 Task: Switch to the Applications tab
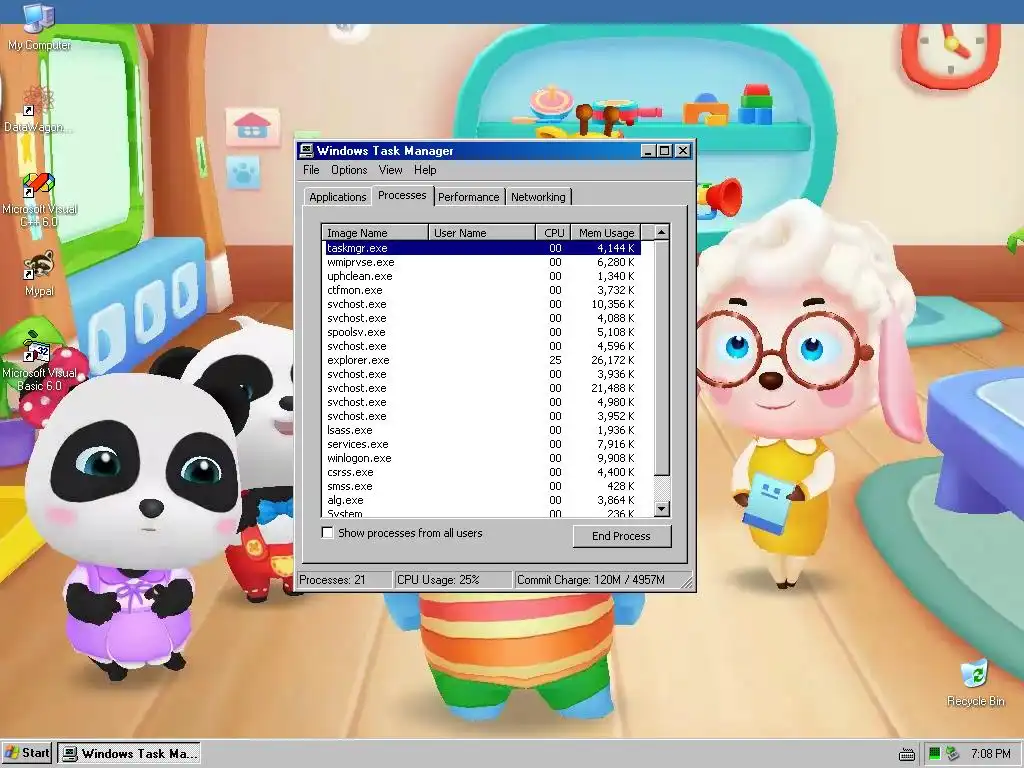click(338, 197)
